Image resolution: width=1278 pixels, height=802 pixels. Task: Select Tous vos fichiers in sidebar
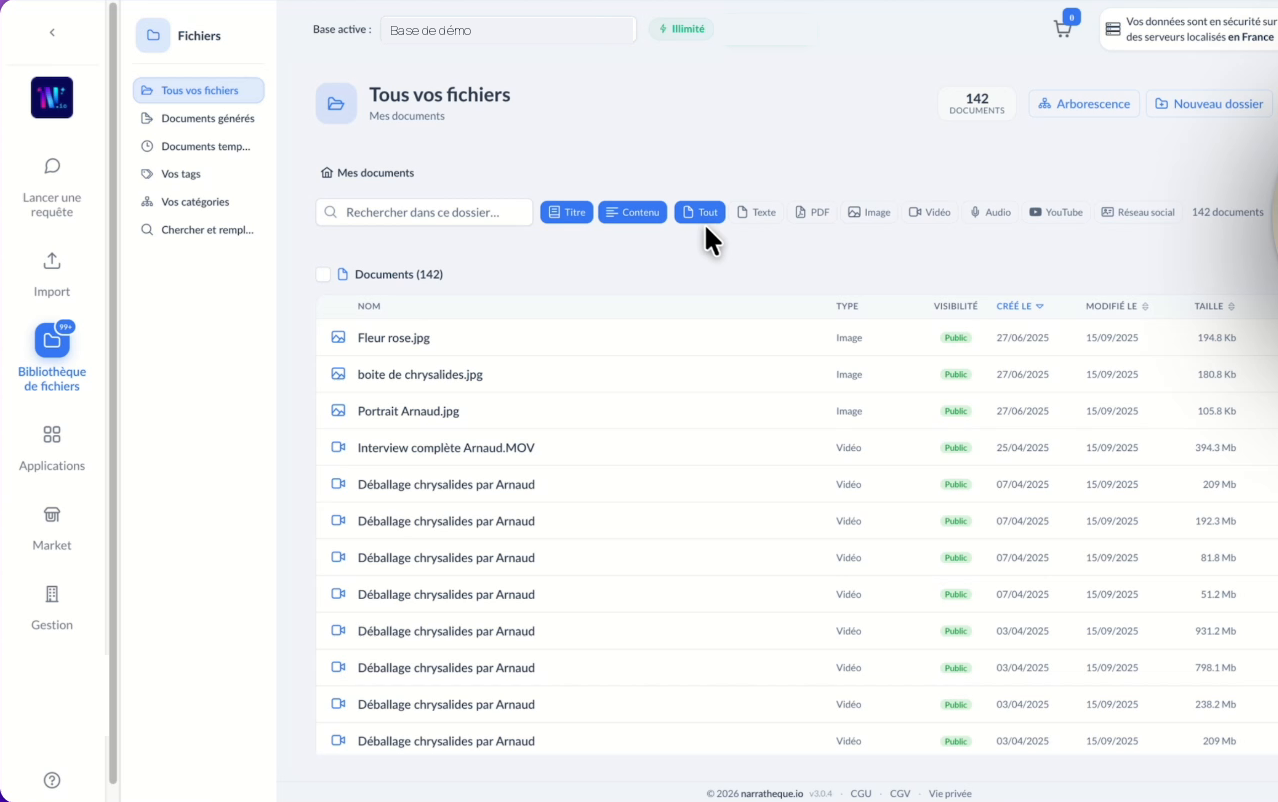199,91
